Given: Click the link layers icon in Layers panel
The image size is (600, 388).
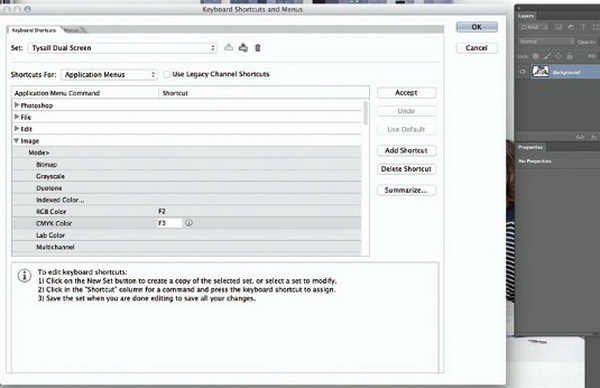Looking at the screenshot, I should (x=580, y=137).
